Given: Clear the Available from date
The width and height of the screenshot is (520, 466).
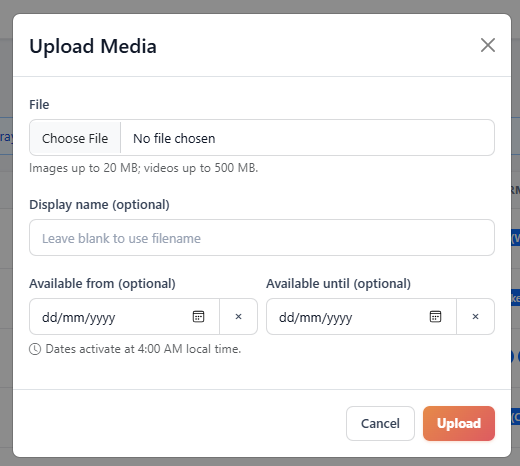Looking at the screenshot, I should [238, 317].
